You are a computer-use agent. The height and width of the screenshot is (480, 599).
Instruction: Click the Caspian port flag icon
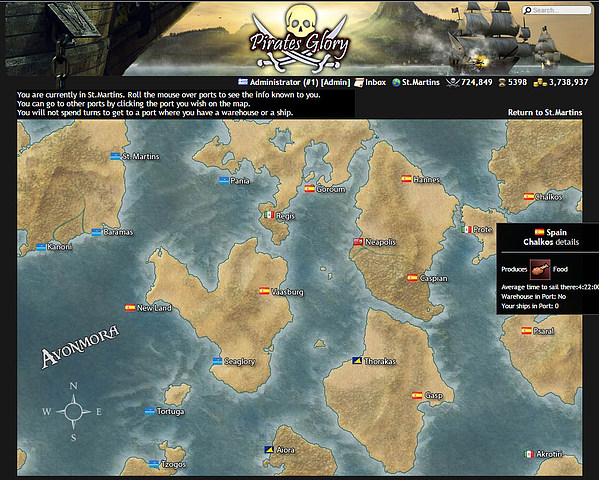tap(412, 278)
